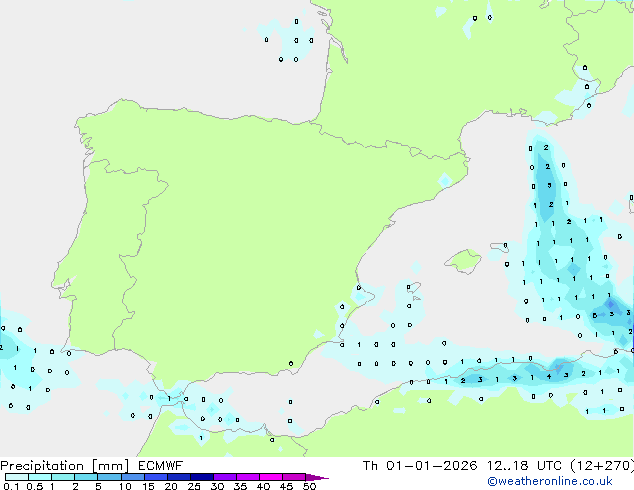Click the above-50 arrow tip of legend

[317, 477]
